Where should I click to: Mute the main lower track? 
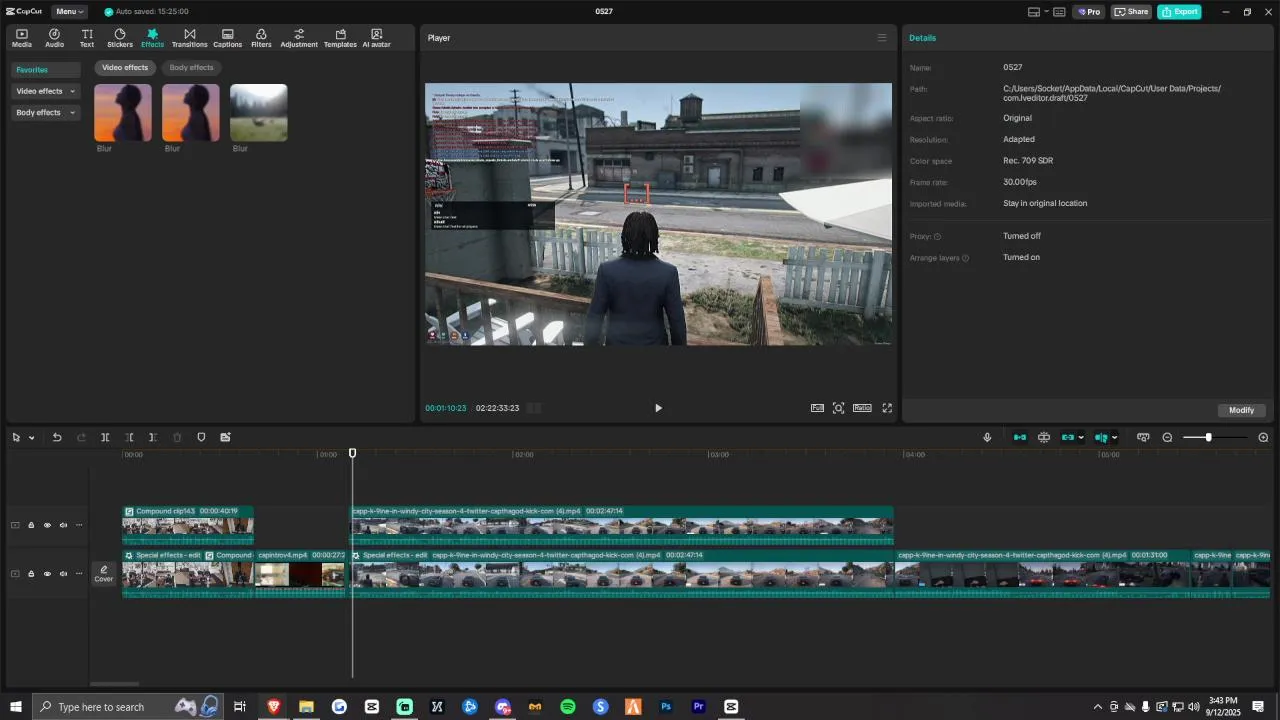coord(63,574)
